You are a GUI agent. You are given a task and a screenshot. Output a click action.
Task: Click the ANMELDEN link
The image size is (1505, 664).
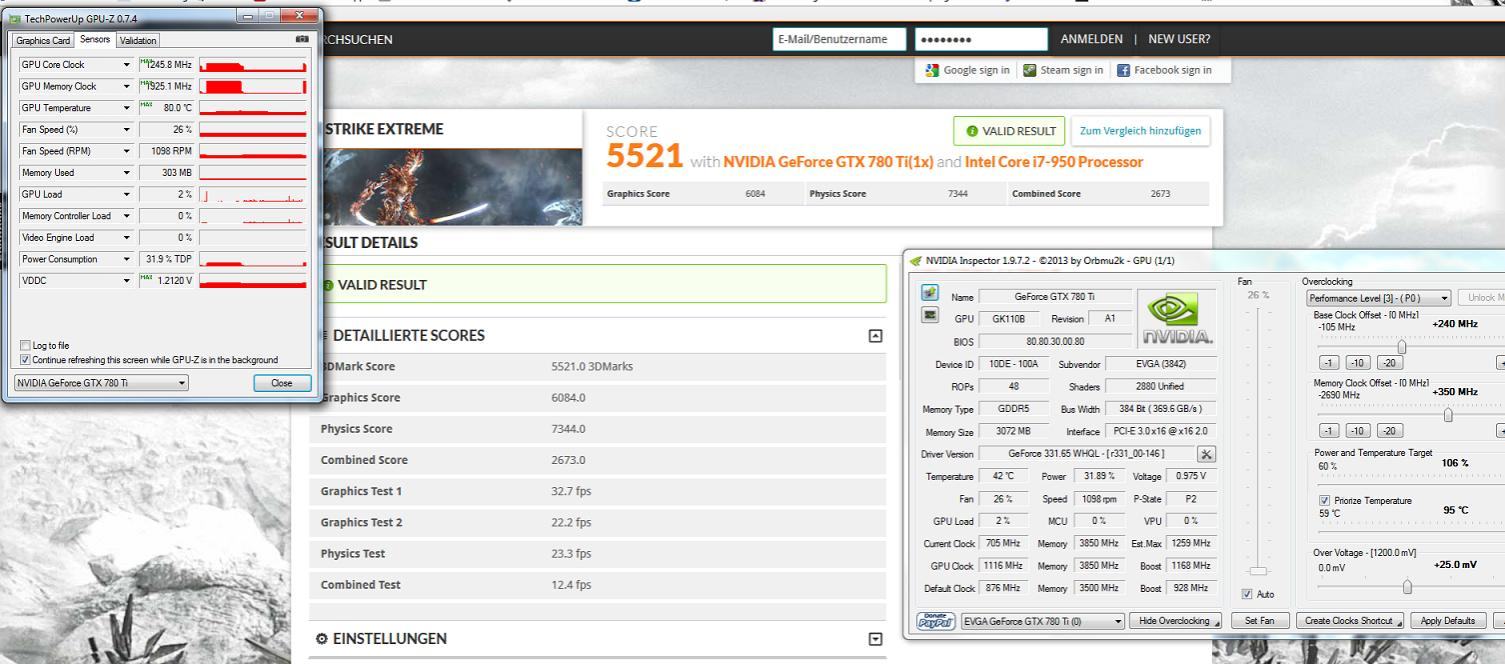click(1091, 39)
